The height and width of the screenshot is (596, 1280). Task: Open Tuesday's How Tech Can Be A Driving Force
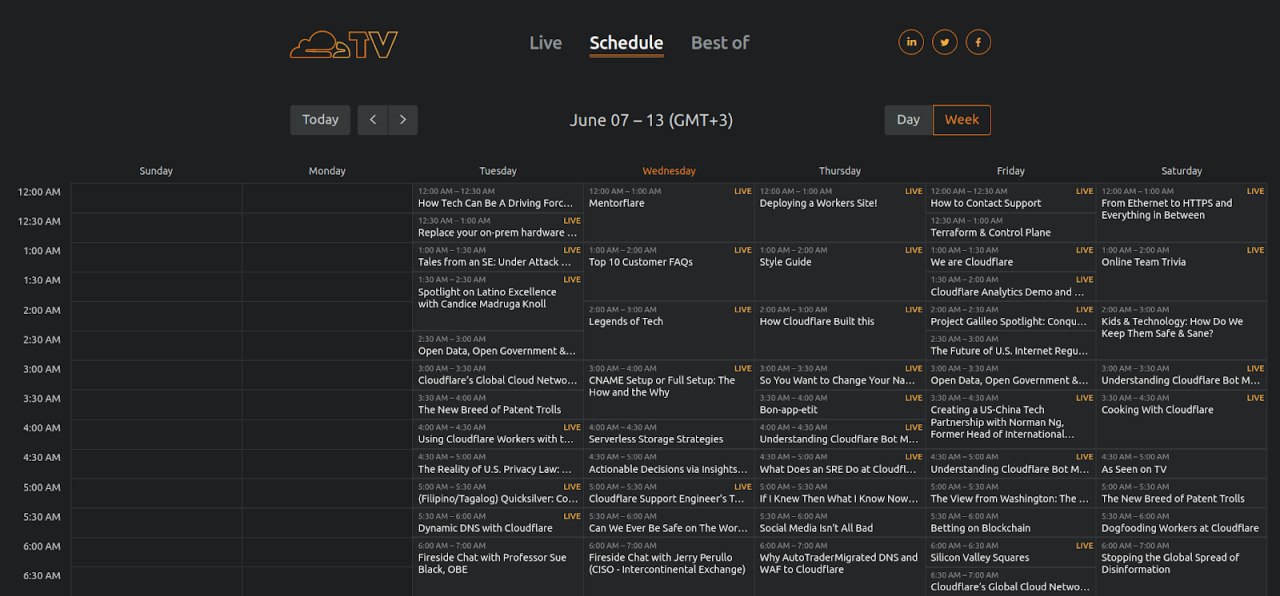coord(497,198)
